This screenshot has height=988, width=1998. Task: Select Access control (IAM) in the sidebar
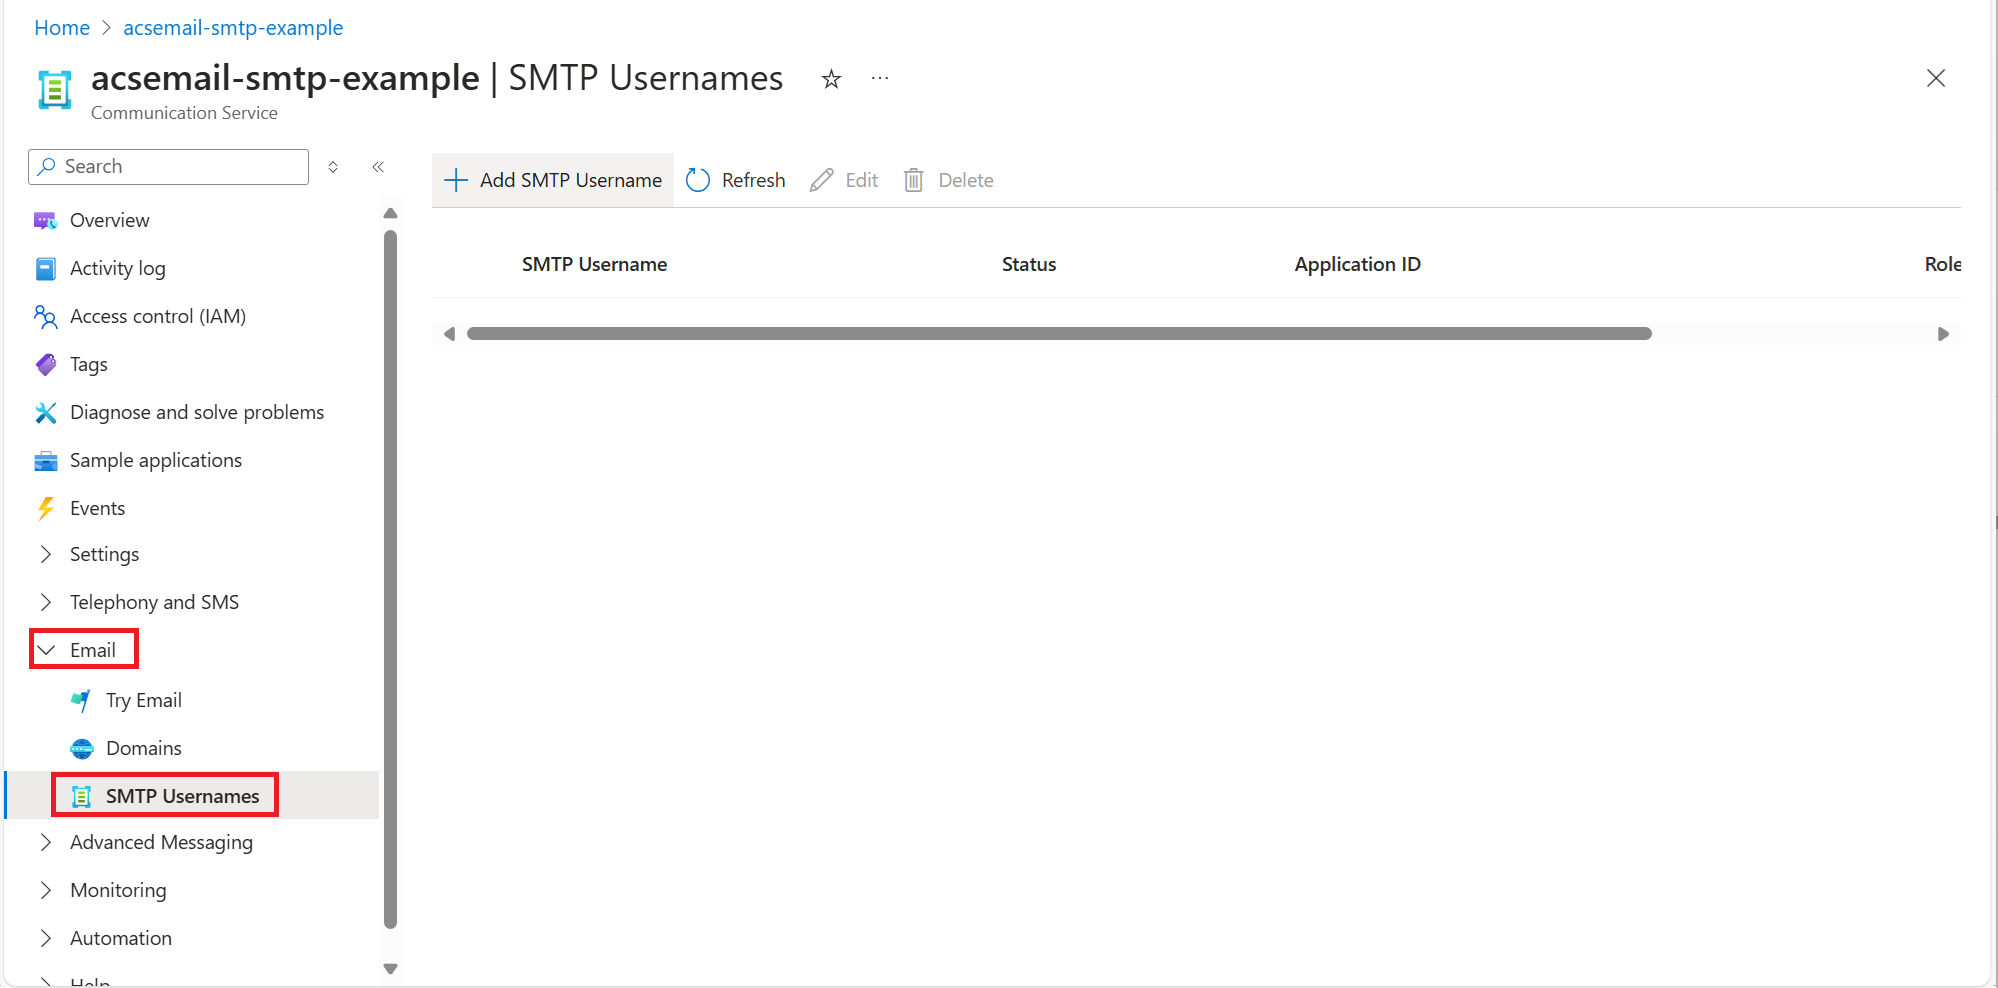pos(157,316)
